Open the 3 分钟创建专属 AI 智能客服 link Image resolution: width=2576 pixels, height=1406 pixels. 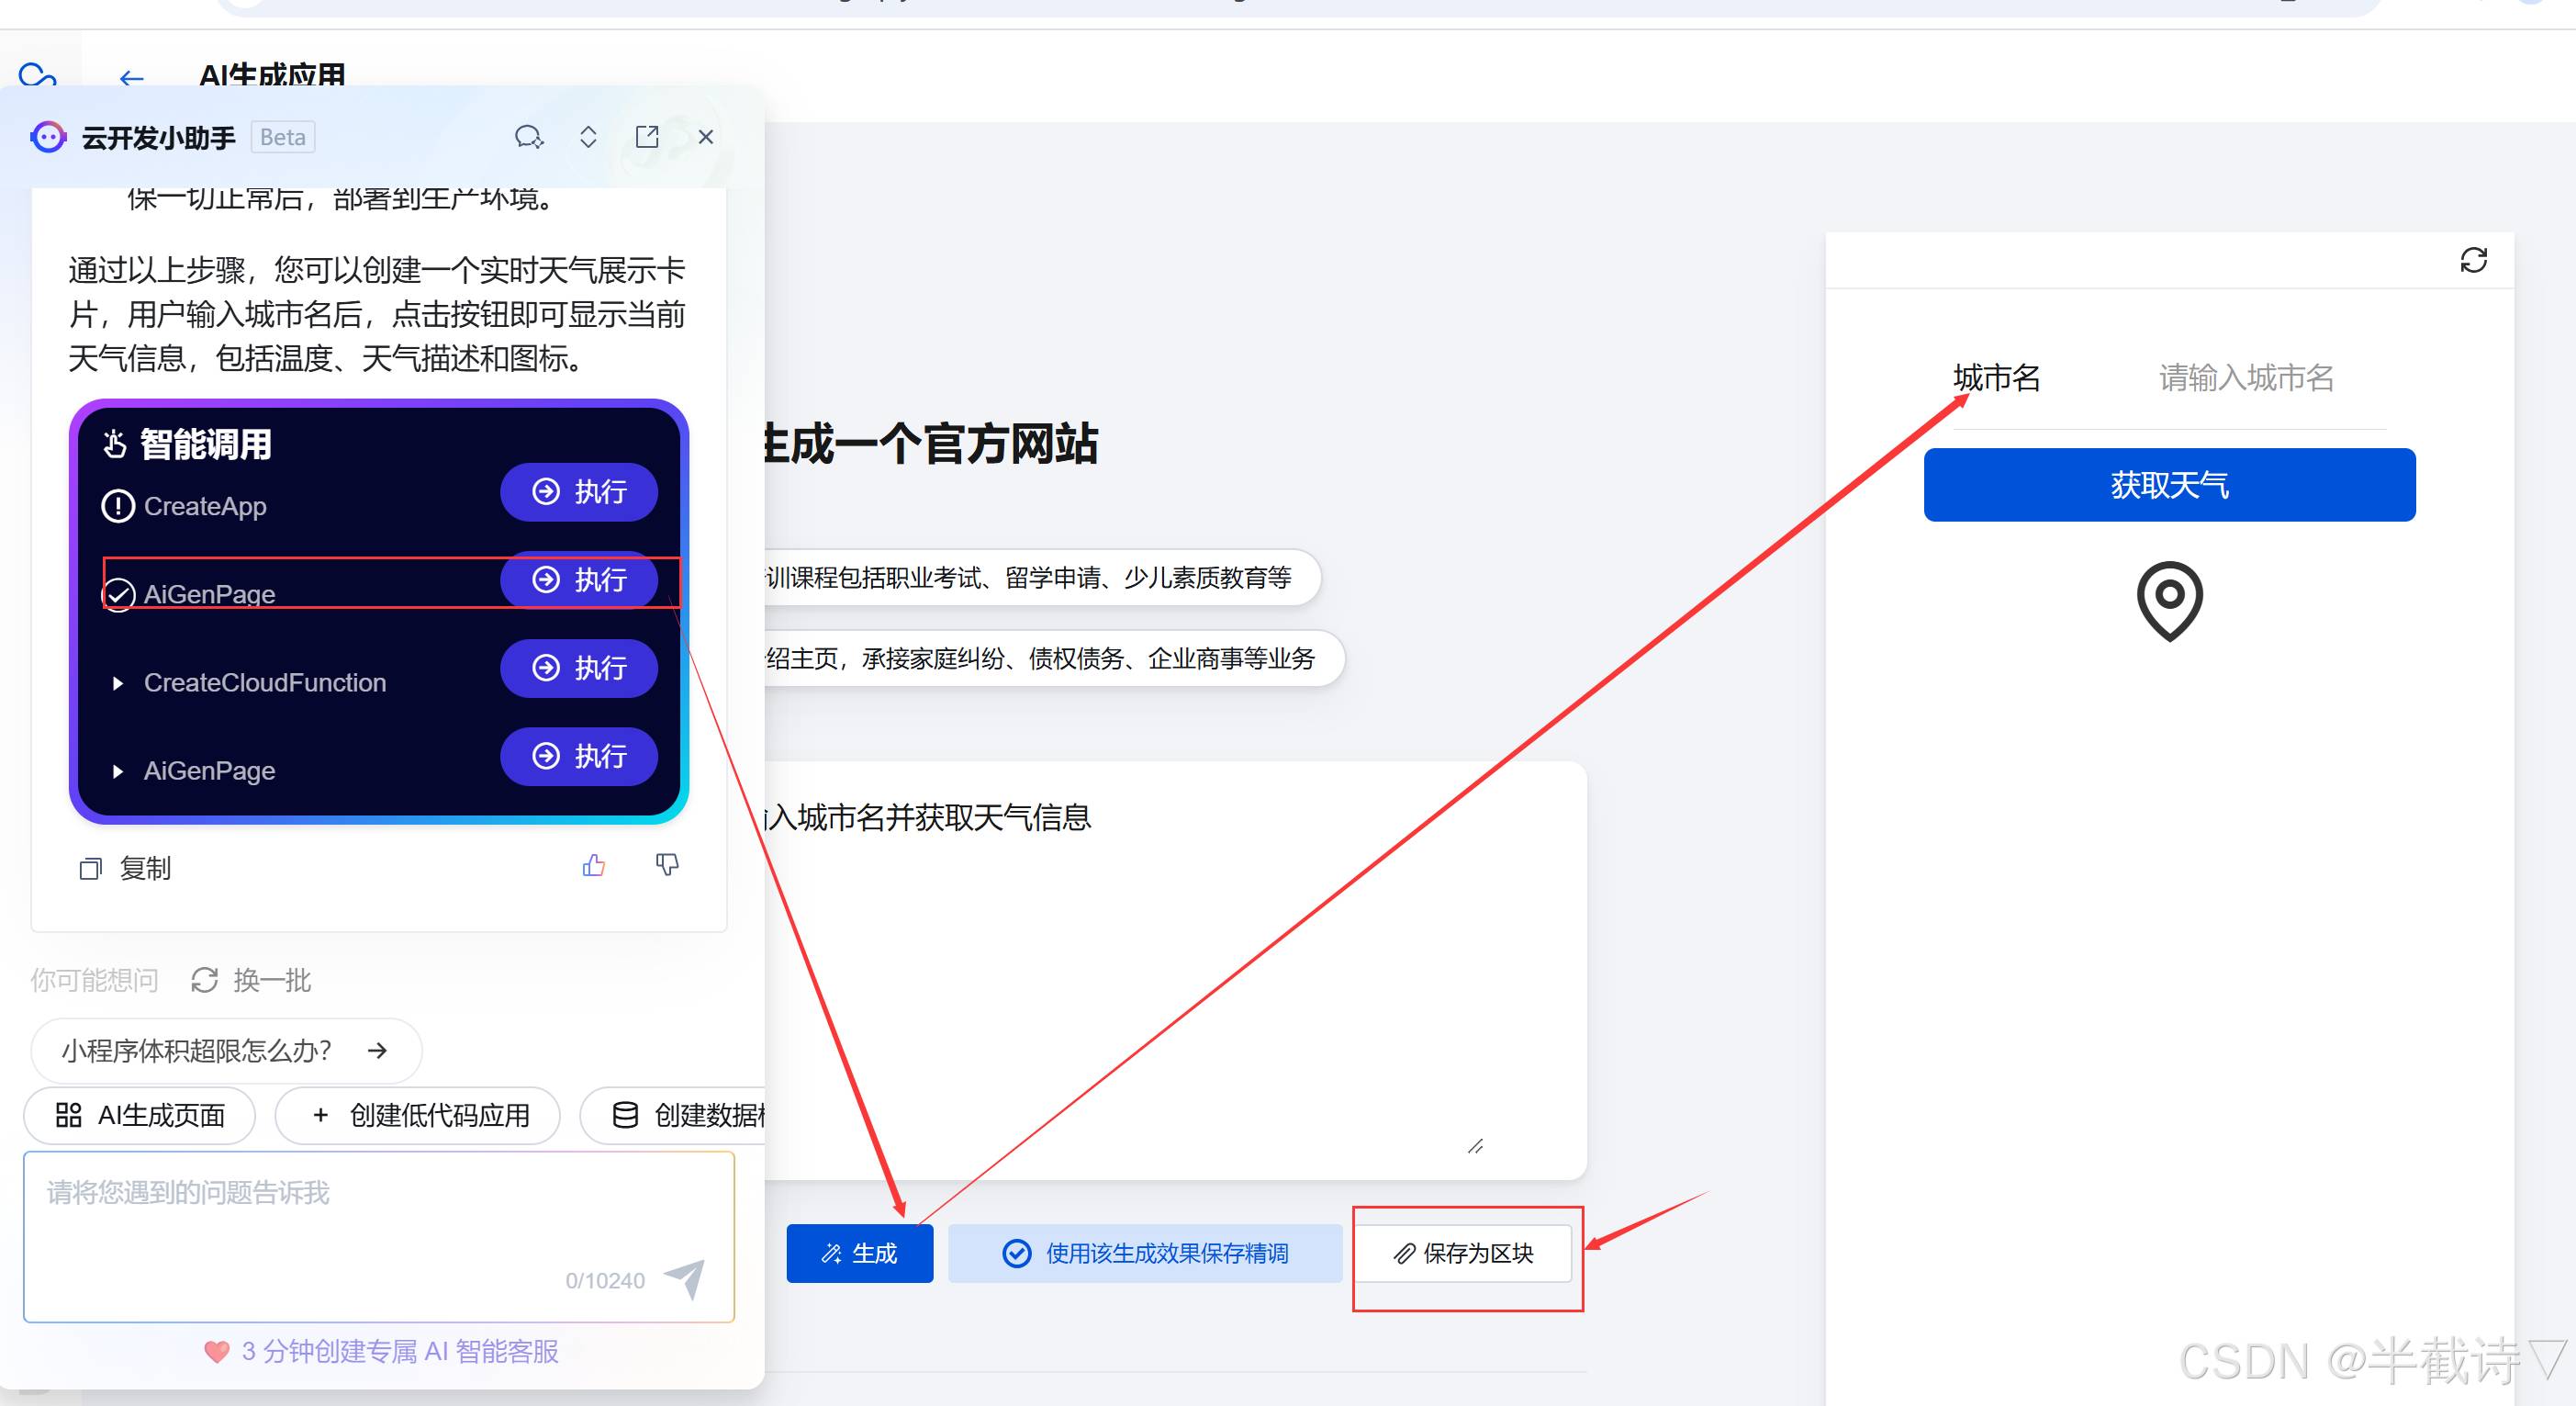click(382, 1351)
